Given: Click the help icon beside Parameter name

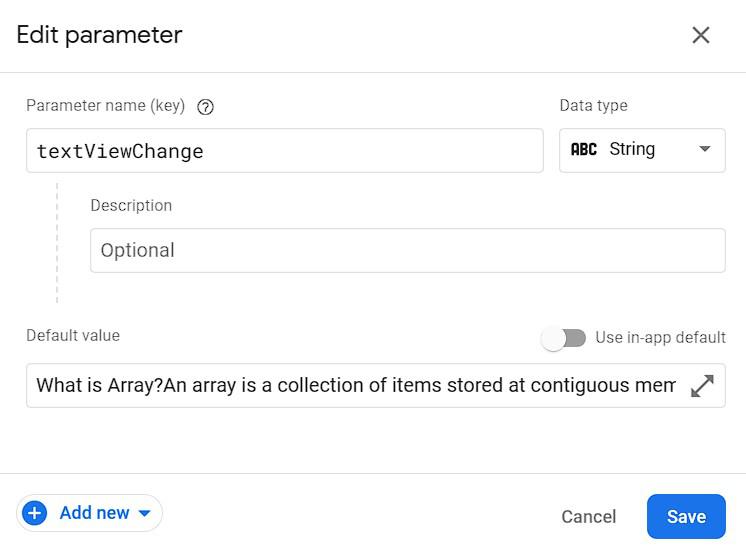Looking at the screenshot, I should click(x=206, y=107).
